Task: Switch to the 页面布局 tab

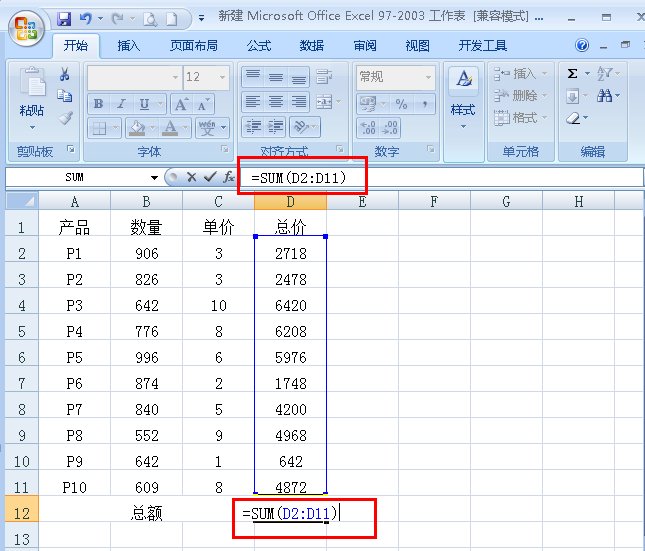Action: pos(194,46)
